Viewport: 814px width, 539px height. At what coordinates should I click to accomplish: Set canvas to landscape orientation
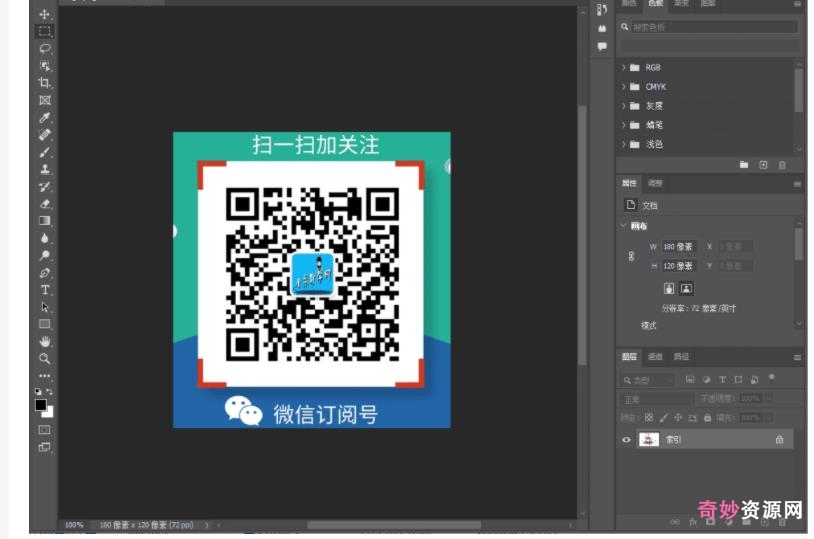[x=686, y=288]
